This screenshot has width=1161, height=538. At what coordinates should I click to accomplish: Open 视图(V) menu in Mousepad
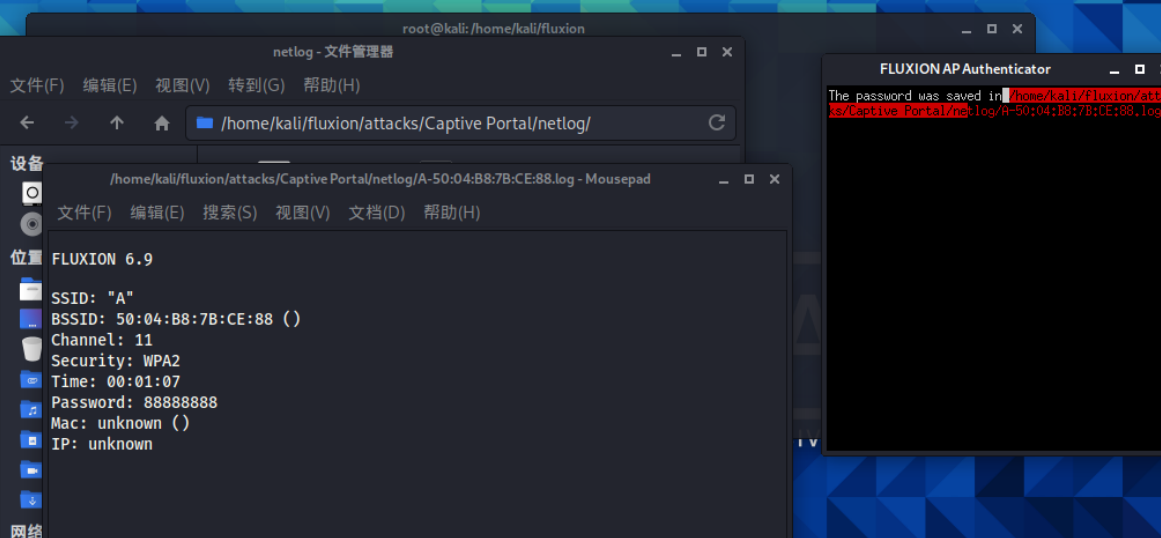pyautogui.click(x=303, y=213)
